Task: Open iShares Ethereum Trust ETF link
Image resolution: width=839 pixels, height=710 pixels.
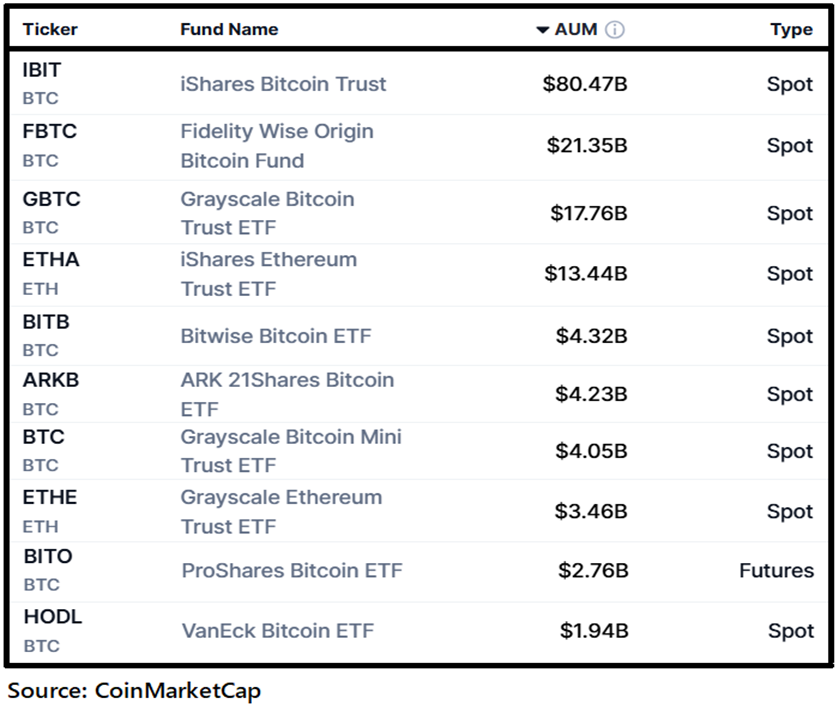Action: pyautogui.click(x=268, y=273)
